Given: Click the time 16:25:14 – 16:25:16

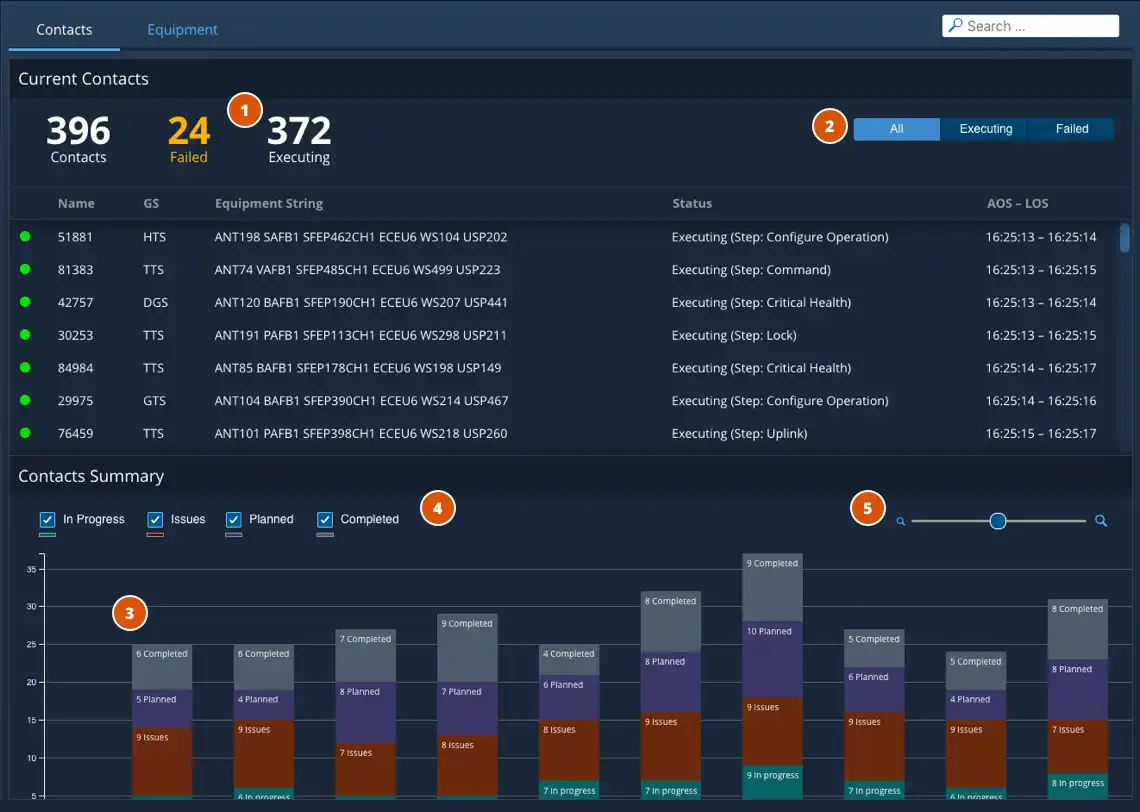Looking at the screenshot, I should tap(1041, 401).
